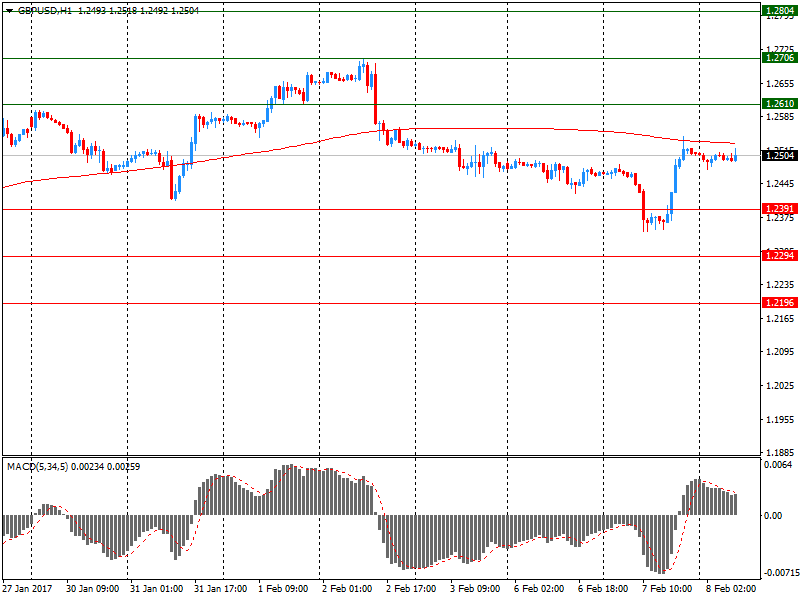Select the 1.2804 green resistance level label
This screenshot has width=800, height=600.
point(780,11)
